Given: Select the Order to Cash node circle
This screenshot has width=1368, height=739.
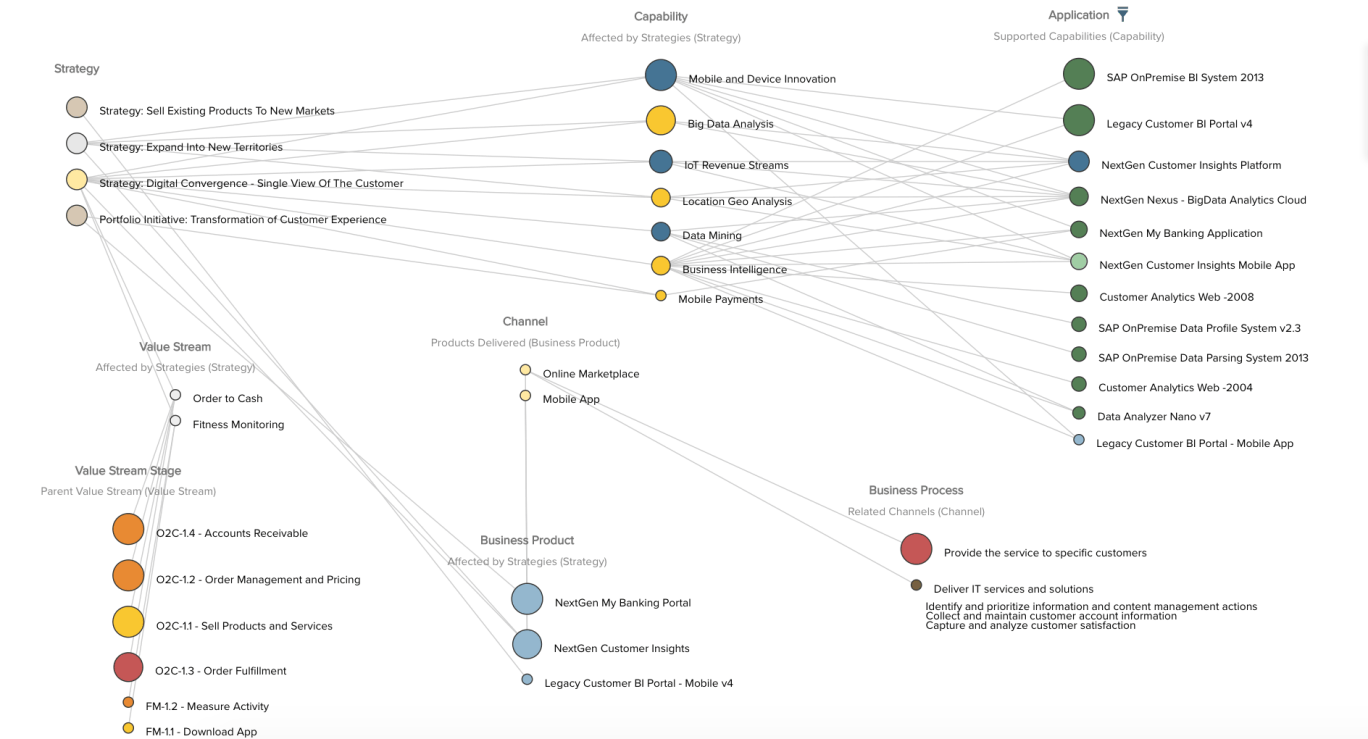Looking at the screenshot, I should pos(175,395).
